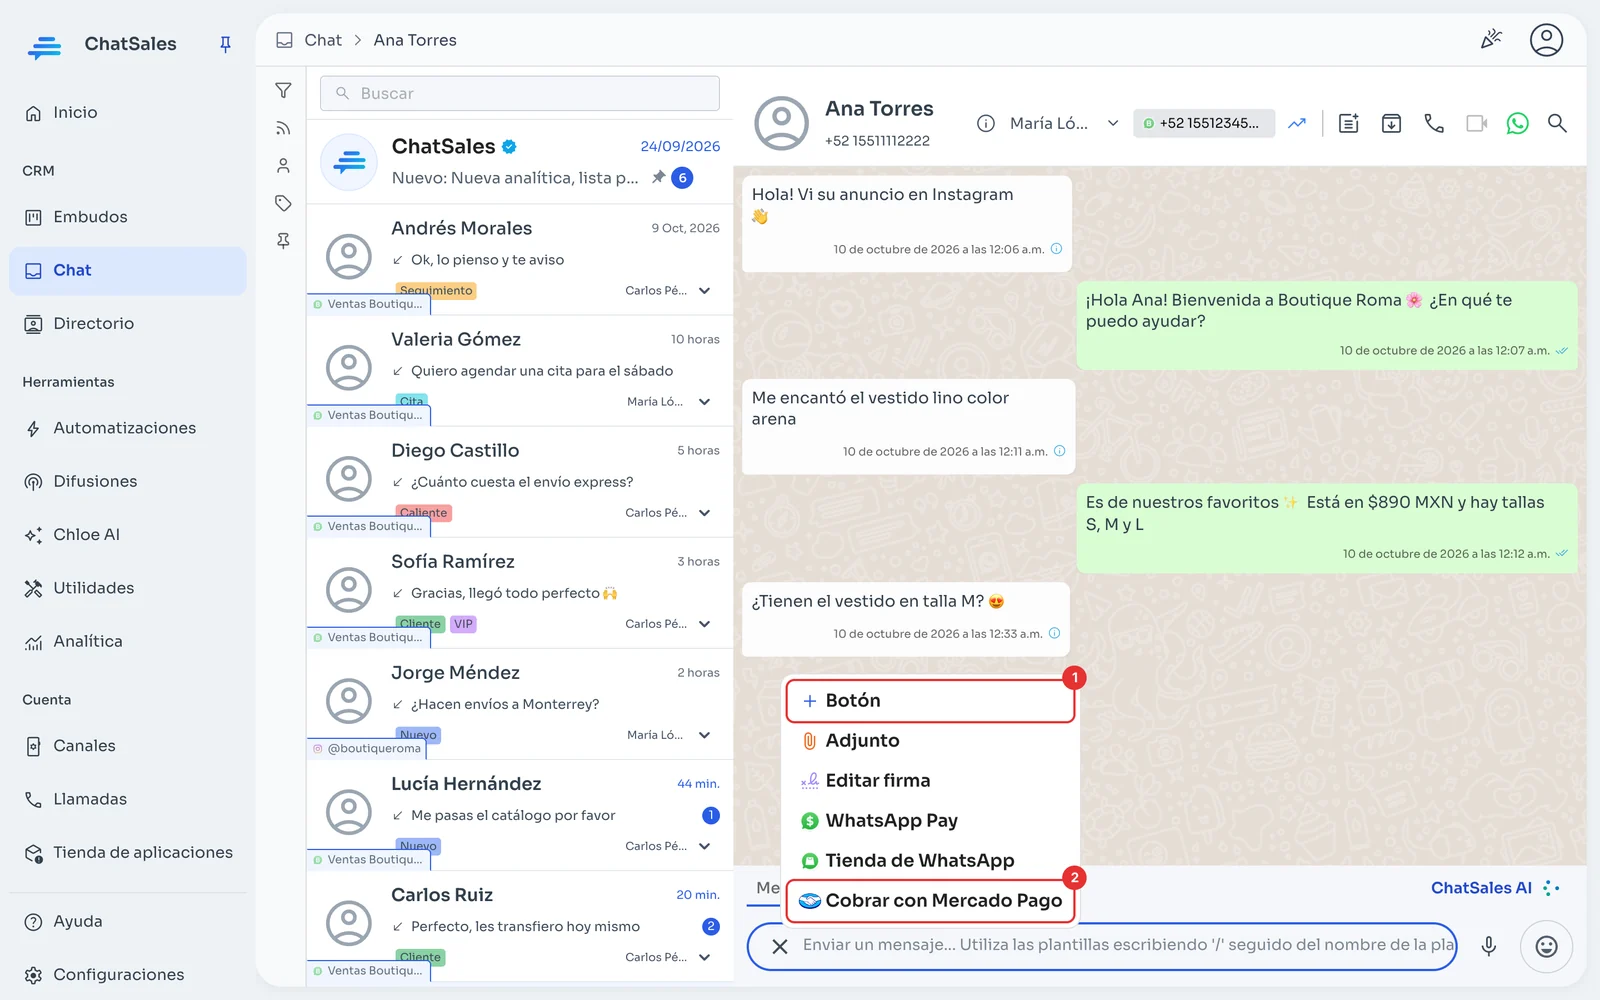Screen dimensions: 1600x1000
Task: Expand assignee dropdown on Diego Castillo chat
Action: click(x=704, y=513)
